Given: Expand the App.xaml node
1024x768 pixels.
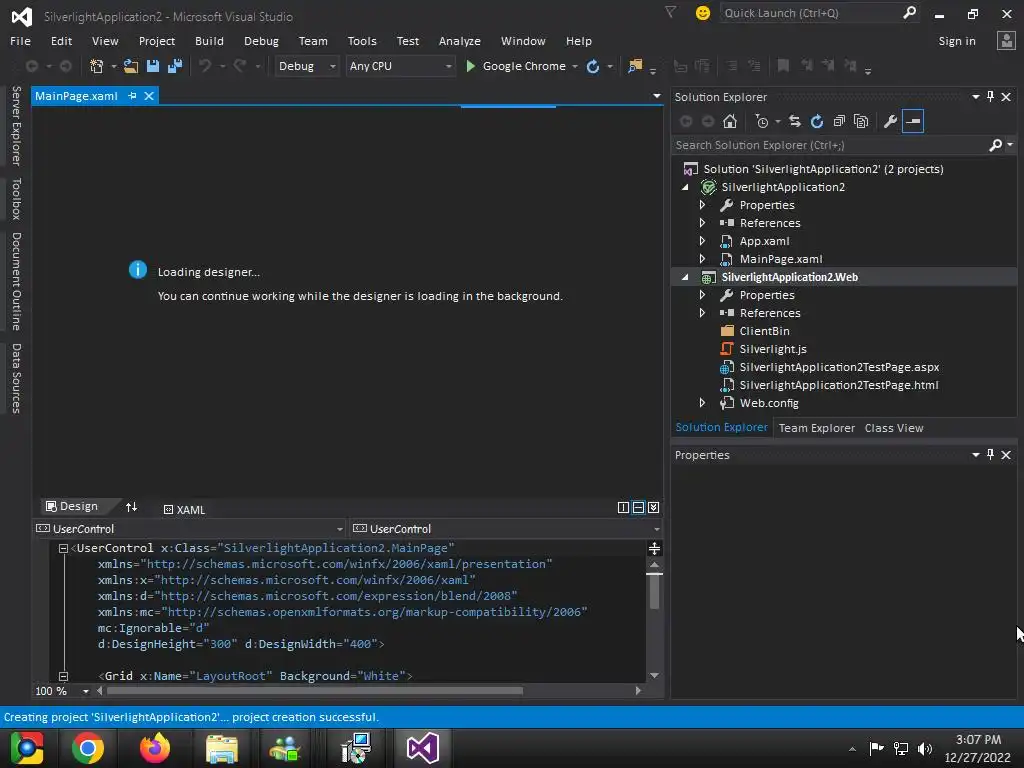Looking at the screenshot, I should (702, 241).
